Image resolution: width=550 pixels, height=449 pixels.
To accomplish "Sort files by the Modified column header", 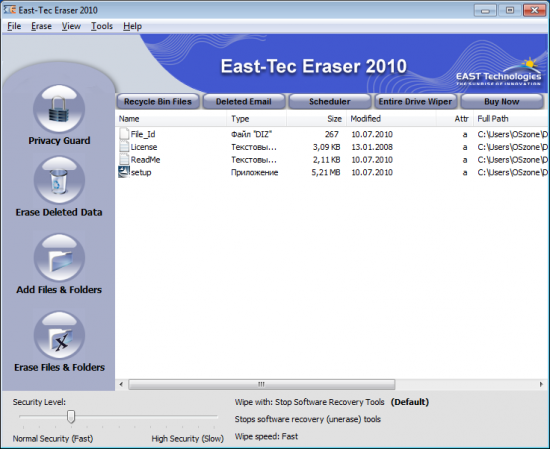I will [x=391, y=119].
